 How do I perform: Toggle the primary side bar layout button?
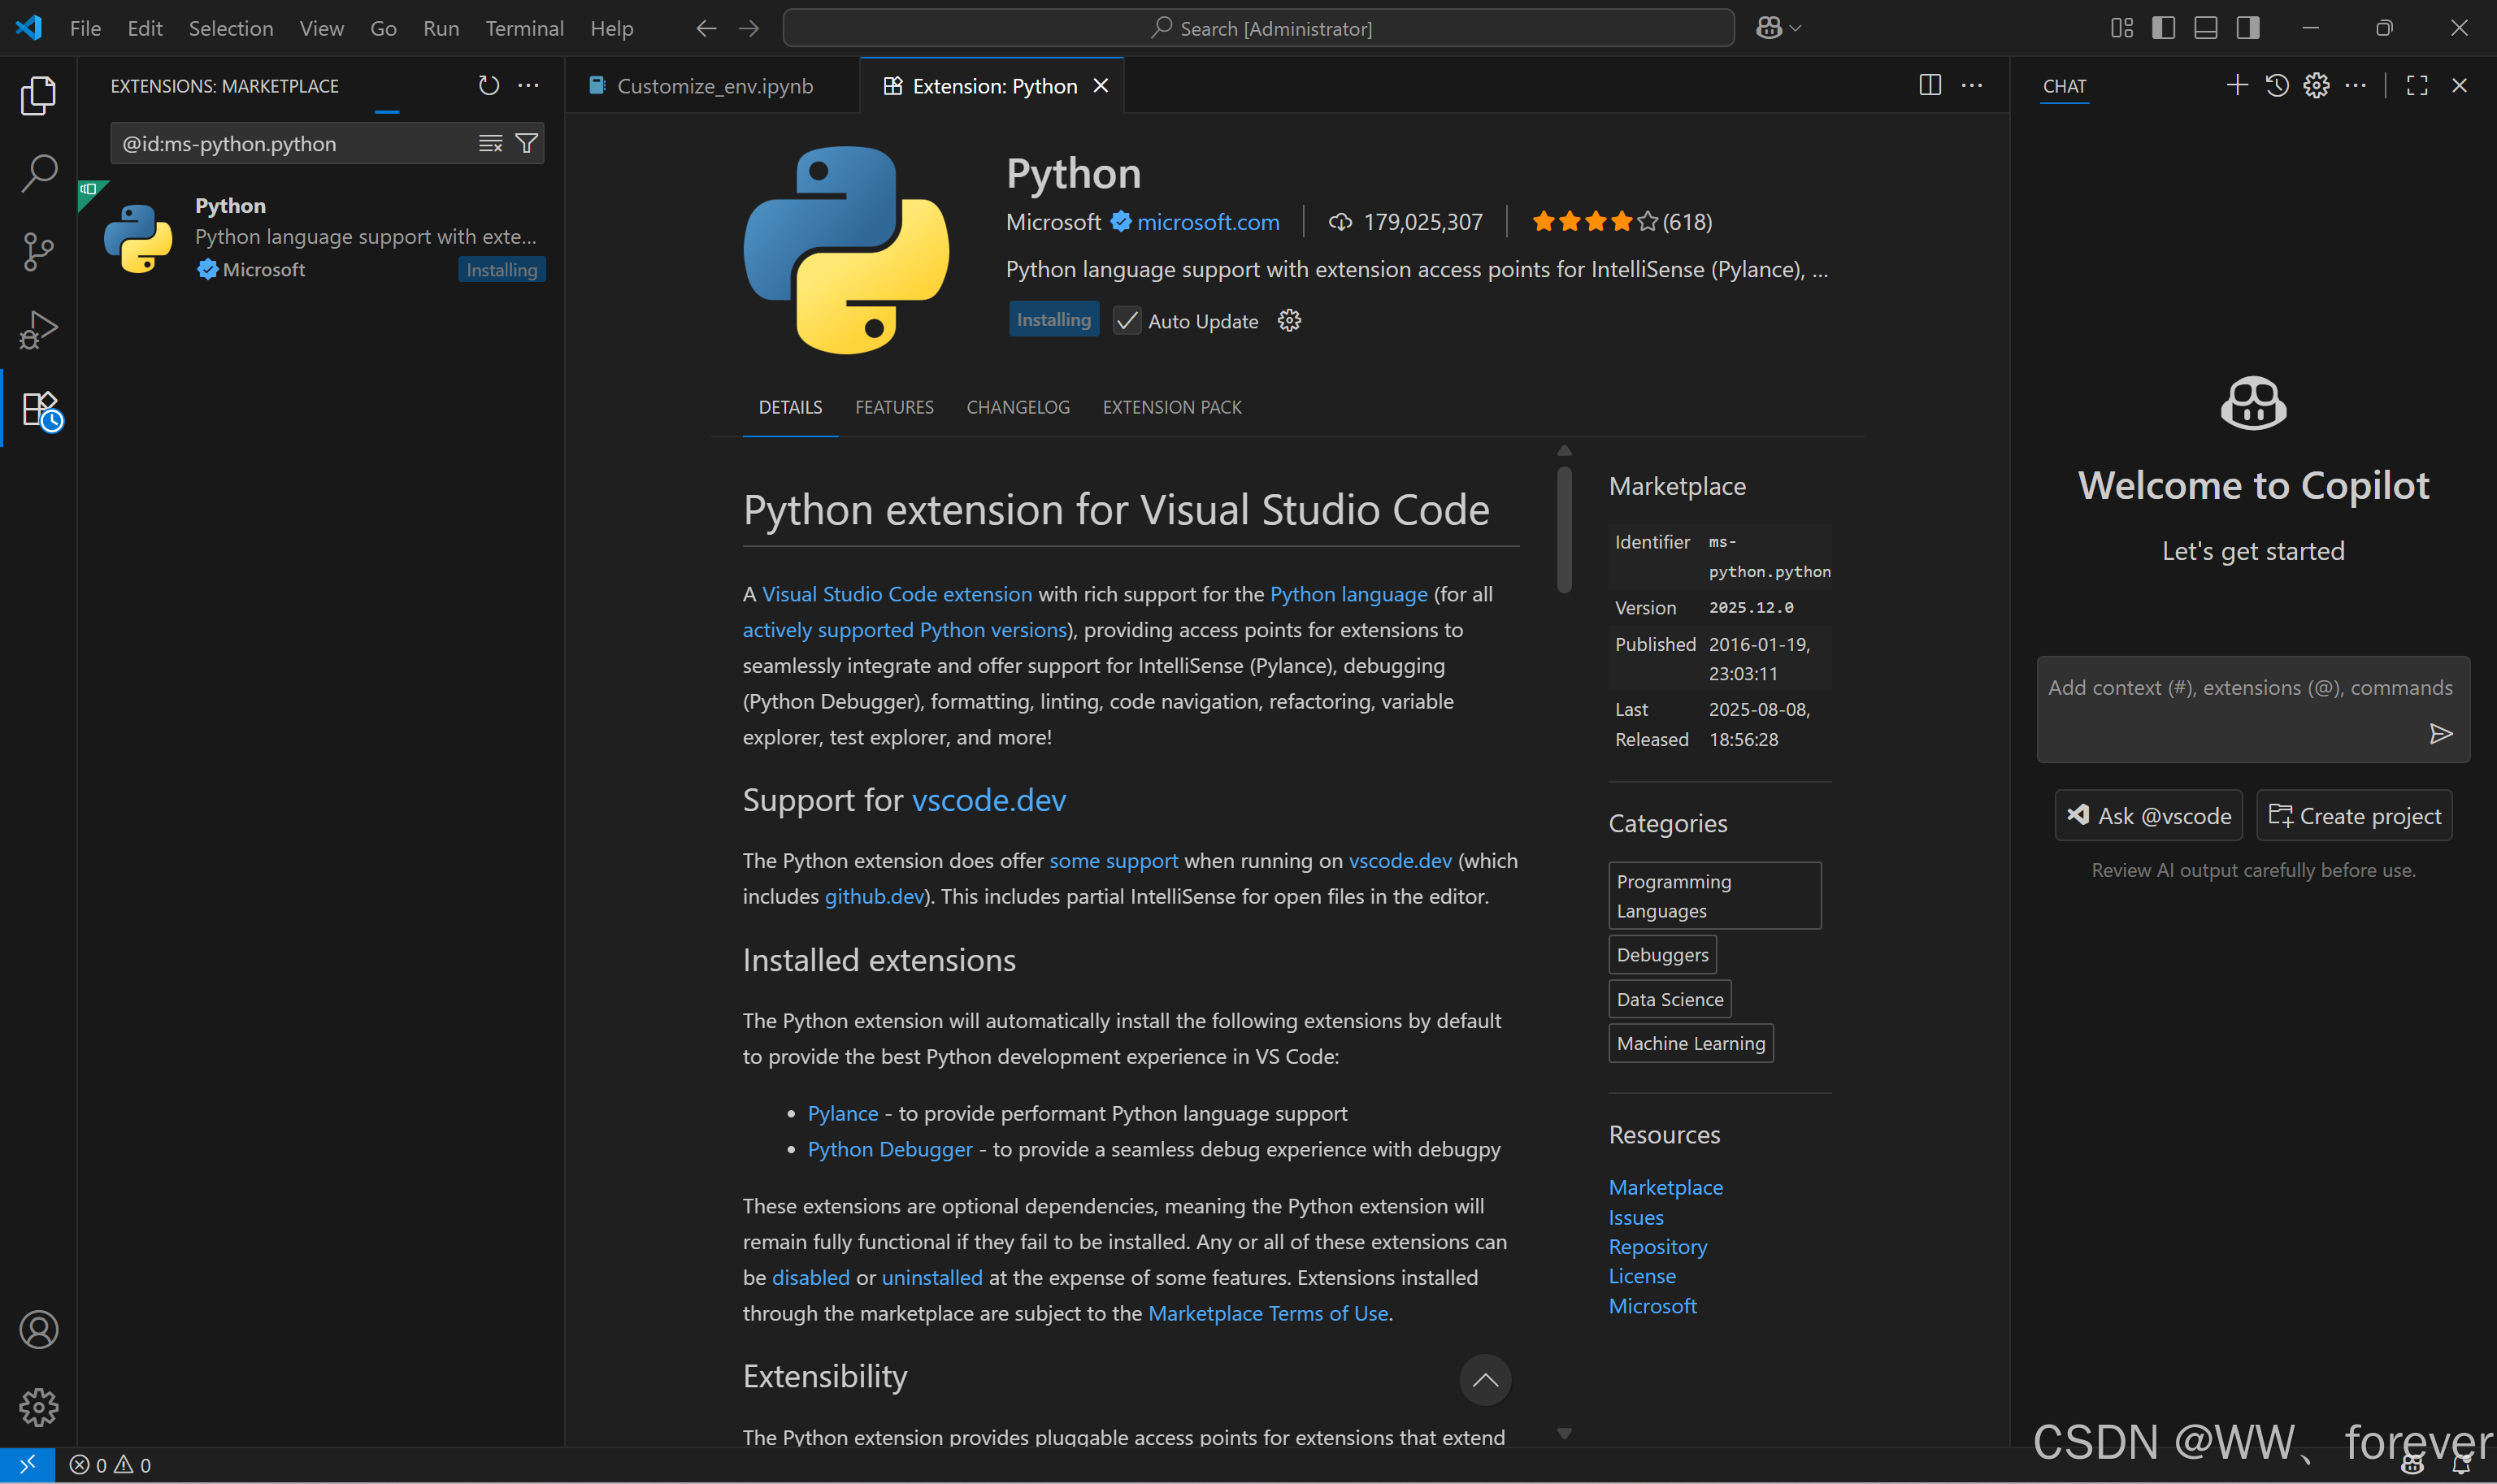[x=2163, y=28]
